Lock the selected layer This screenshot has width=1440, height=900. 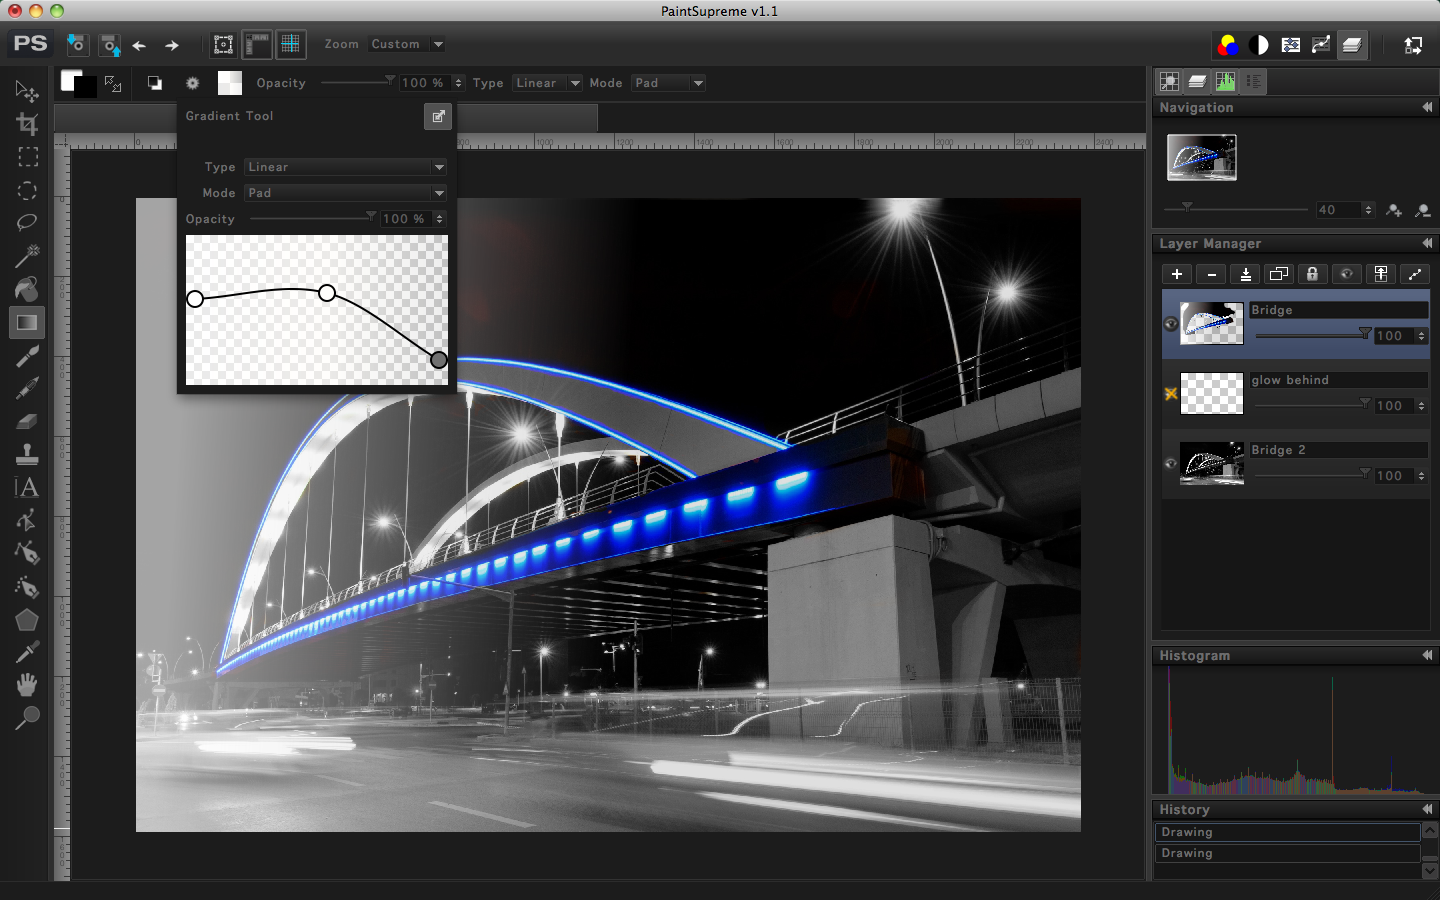click(1312, 274)
